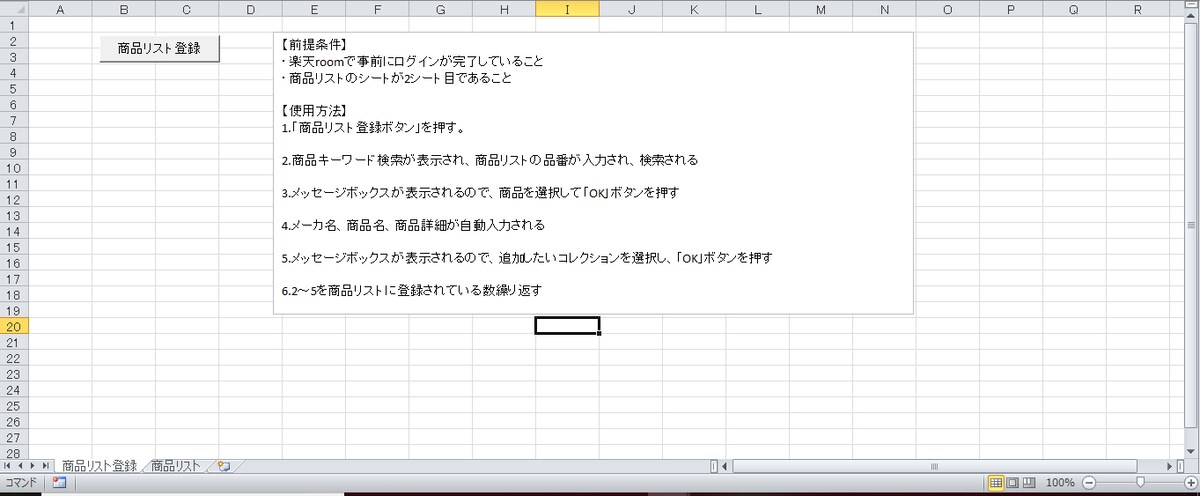Click horizontal scrollbar right arrow
The height and width of the screenshot is (496, 1200).
pyautogui.click(x=1171, y=466)
